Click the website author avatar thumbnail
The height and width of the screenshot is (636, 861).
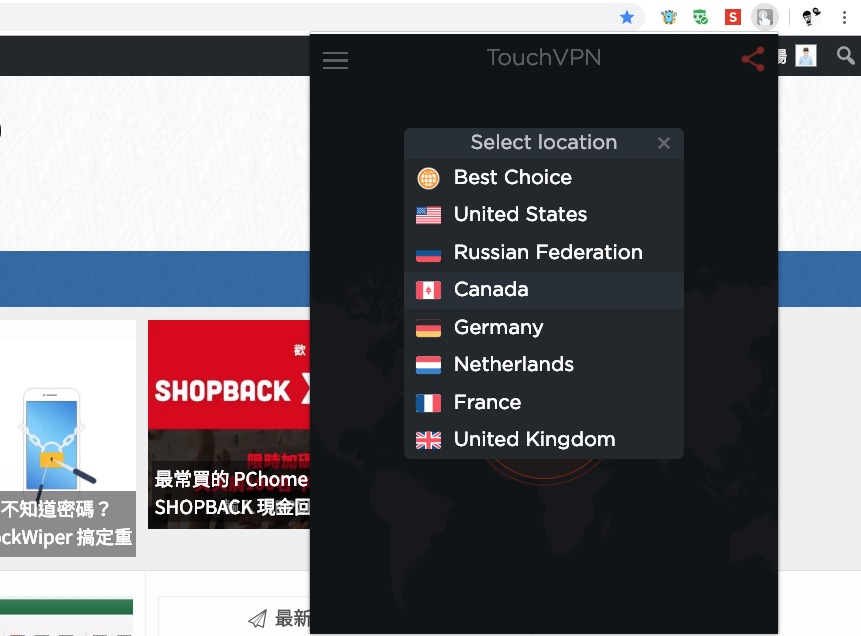tap(806, 55)
